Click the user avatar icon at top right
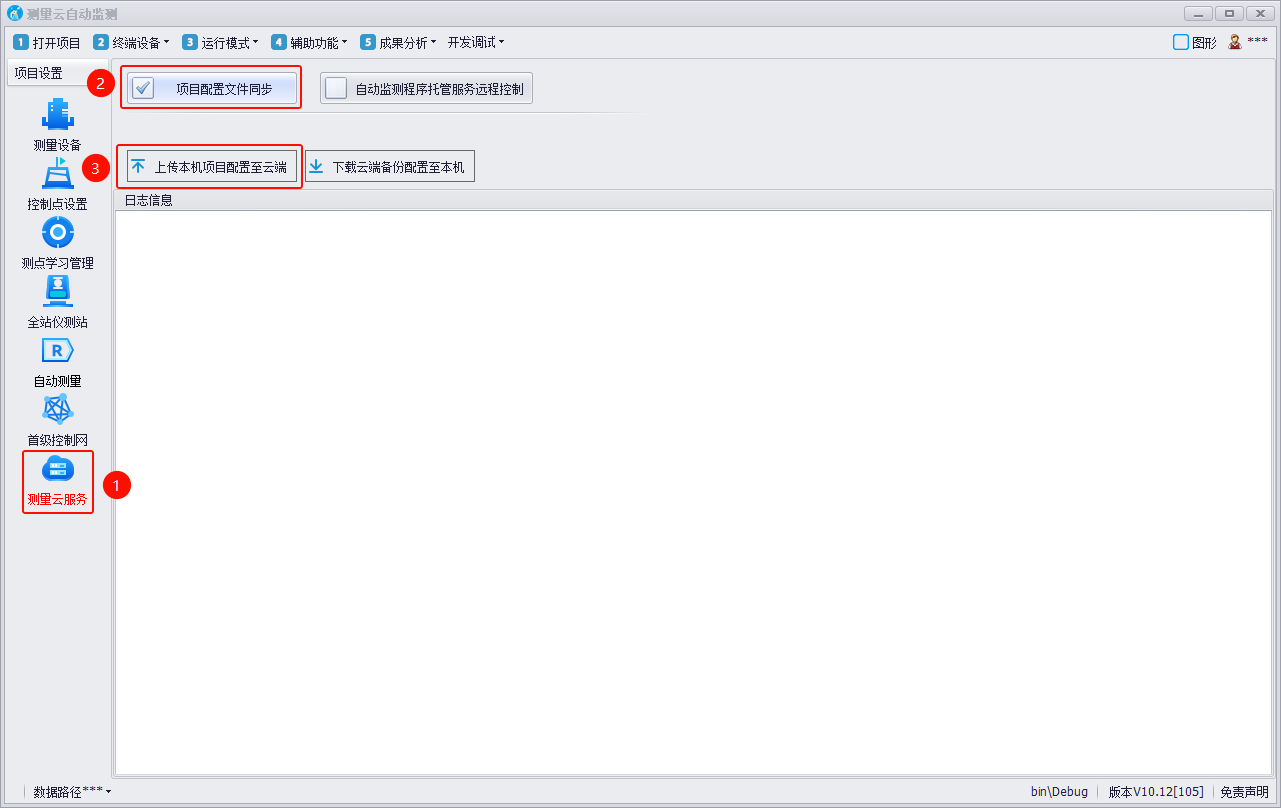 coord(1235,42)
